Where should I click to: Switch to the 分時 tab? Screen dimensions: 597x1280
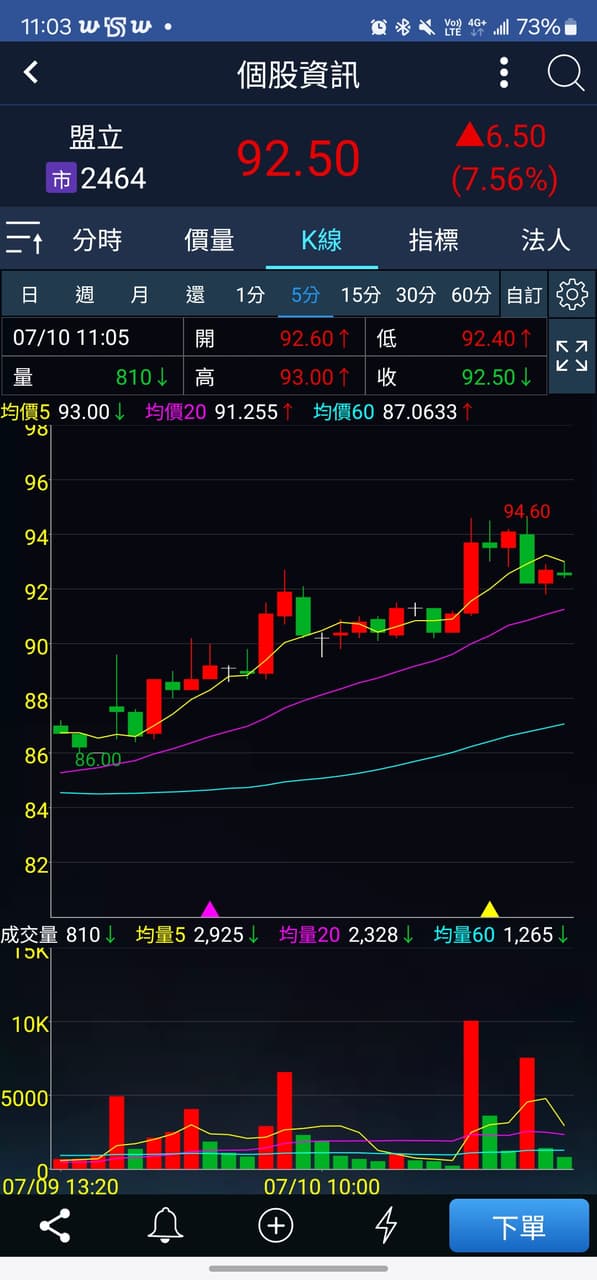98,239
